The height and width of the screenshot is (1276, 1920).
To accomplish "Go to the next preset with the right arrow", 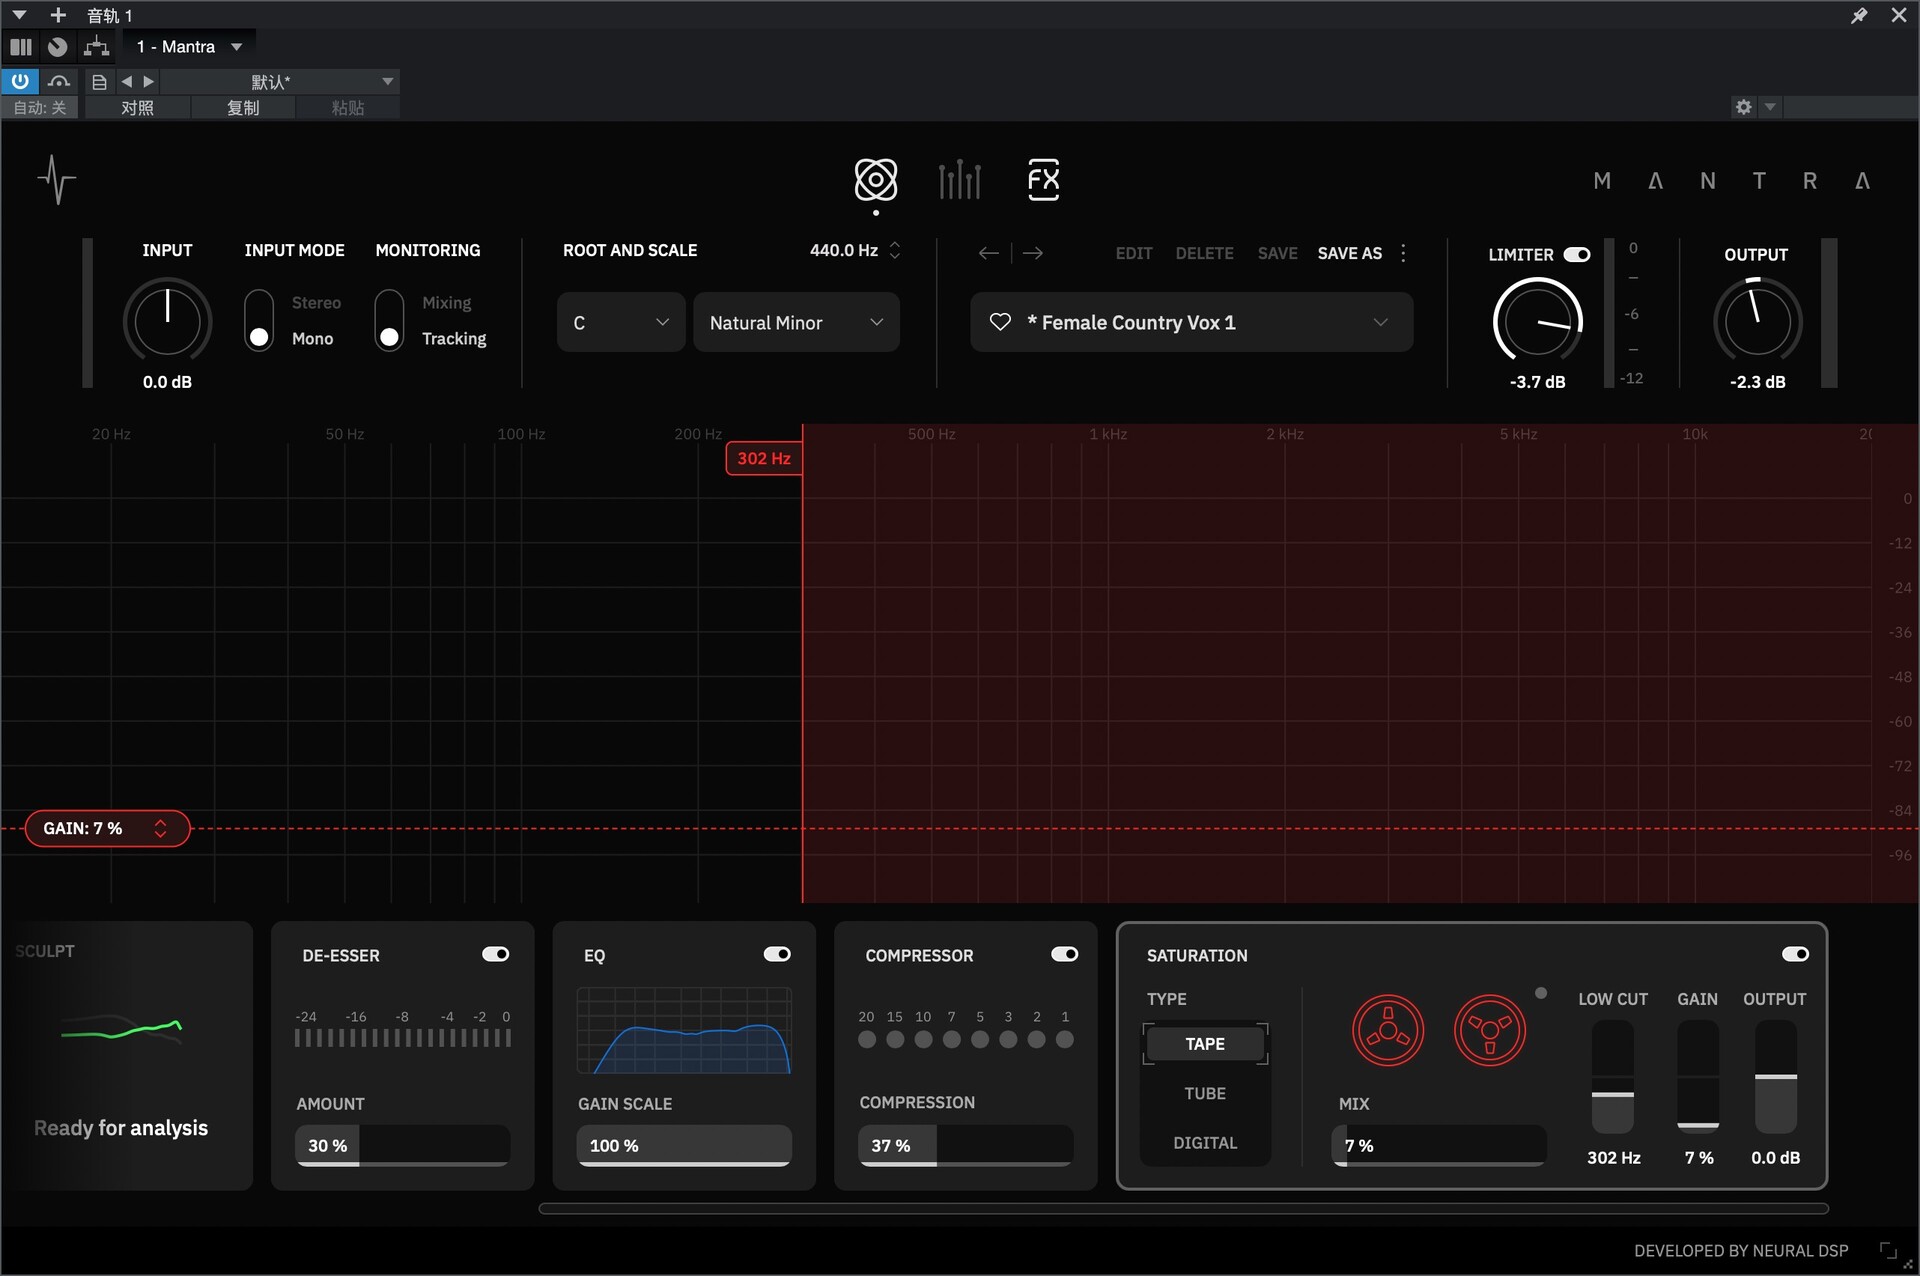I will tap(1034, 253).
